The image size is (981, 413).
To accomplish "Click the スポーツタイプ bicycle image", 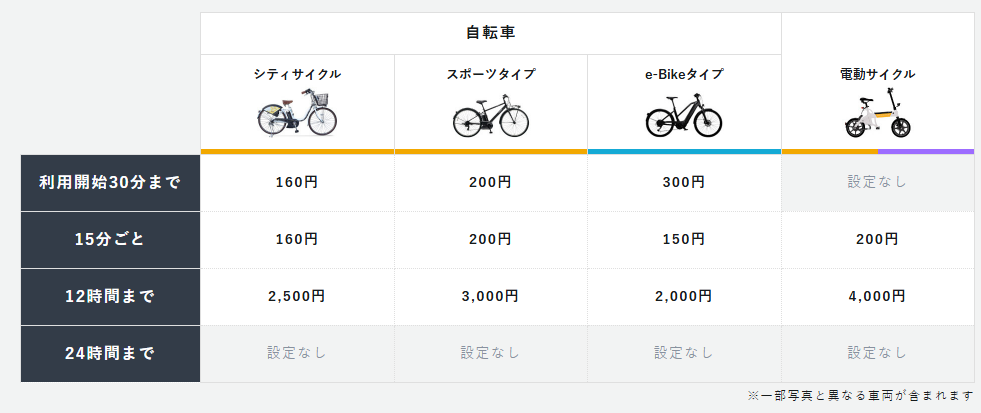I will [490, 116].
